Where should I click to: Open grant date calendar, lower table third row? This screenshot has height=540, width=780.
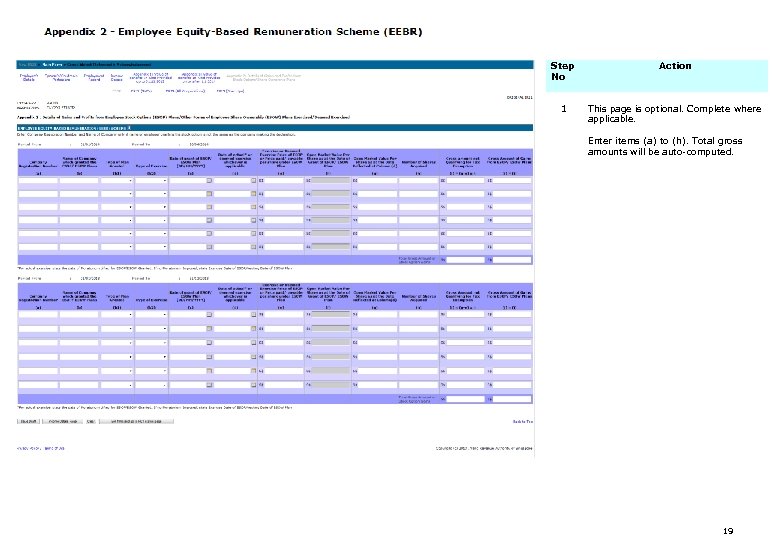tap(209, 343)
